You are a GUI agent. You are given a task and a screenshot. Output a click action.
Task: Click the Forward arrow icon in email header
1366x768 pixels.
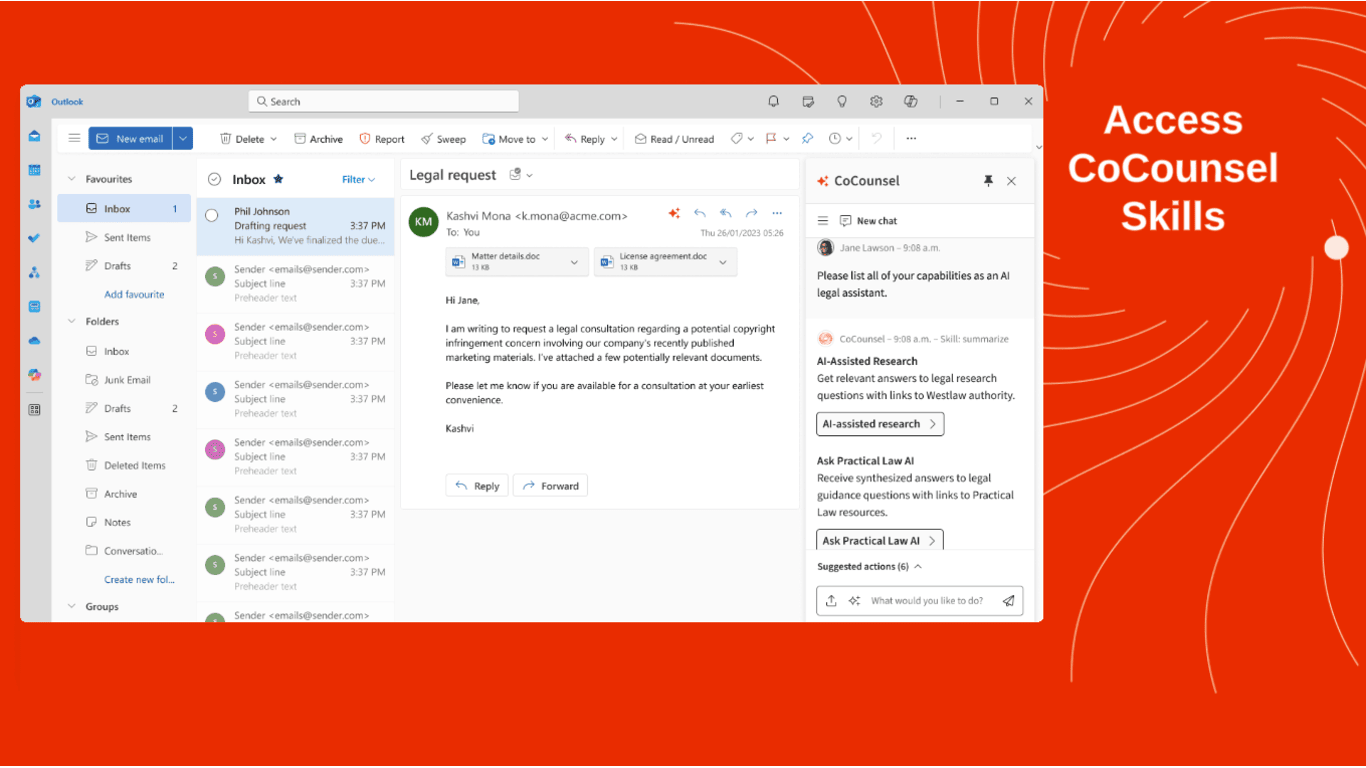point(751,213)
